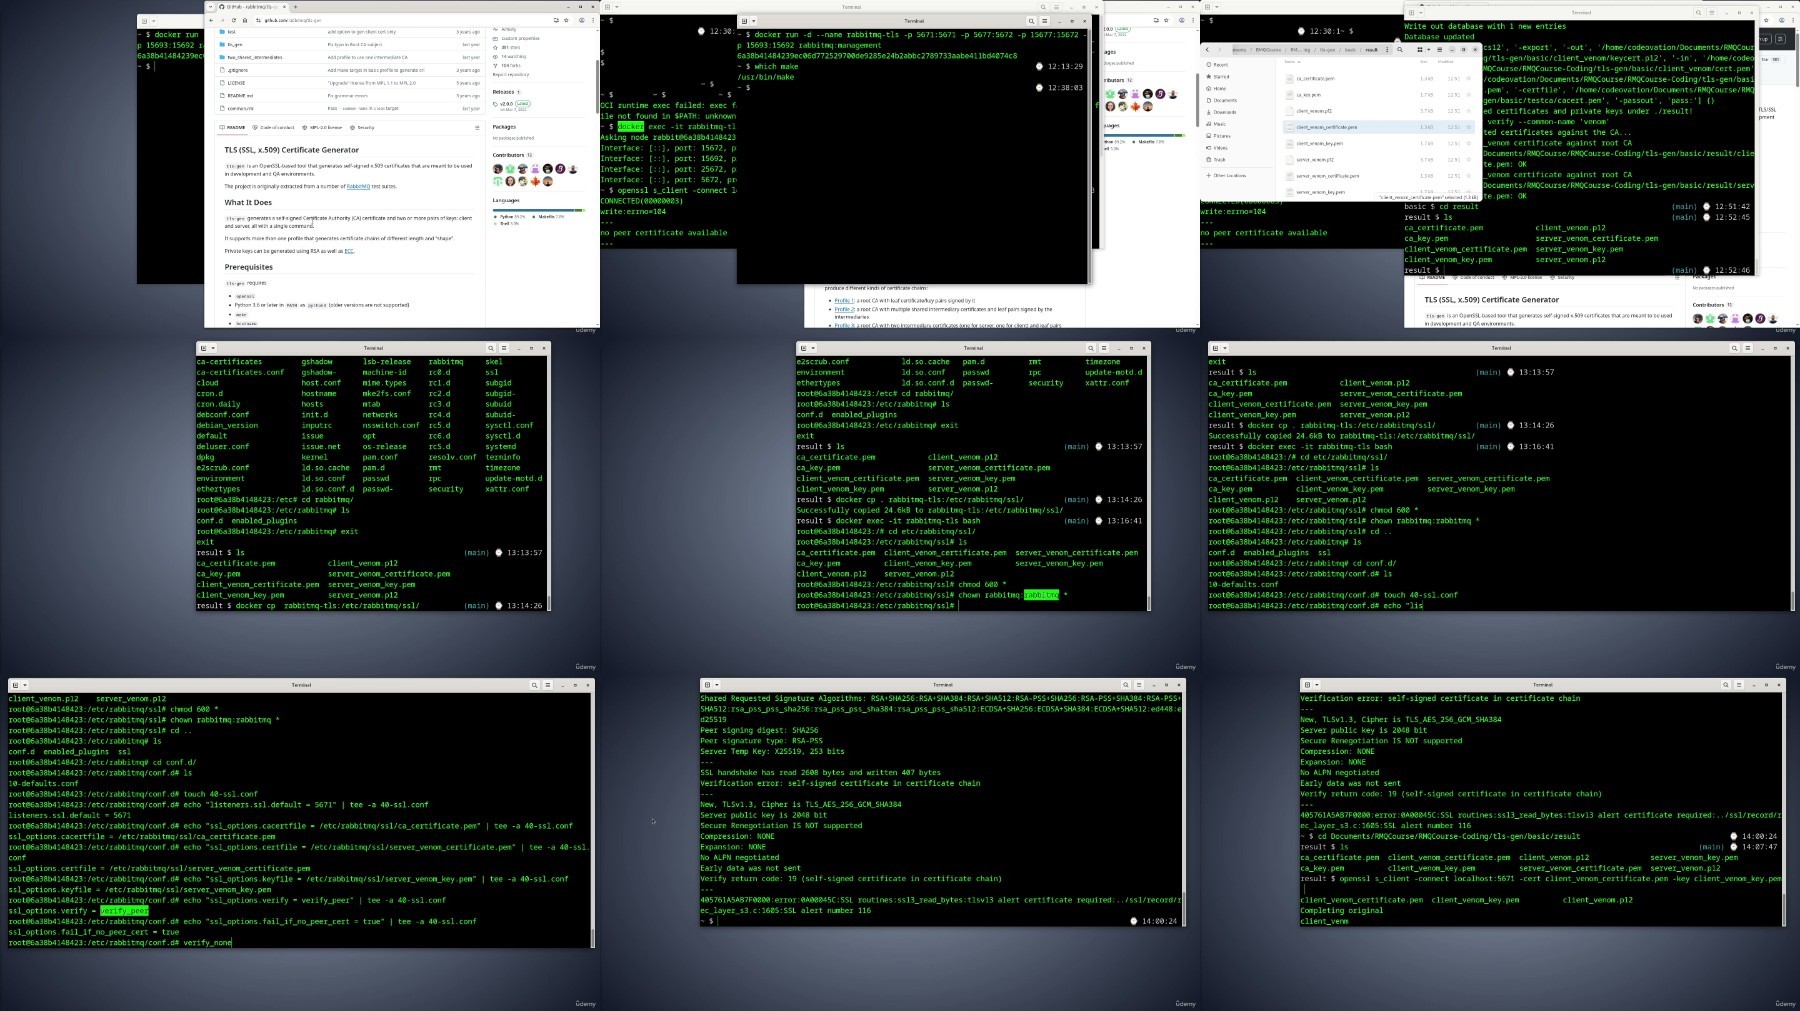This screenshot has height=1011, width=1800.
Task: Expand the view options dropdown in Files
Action: [x=1429, y=50]
